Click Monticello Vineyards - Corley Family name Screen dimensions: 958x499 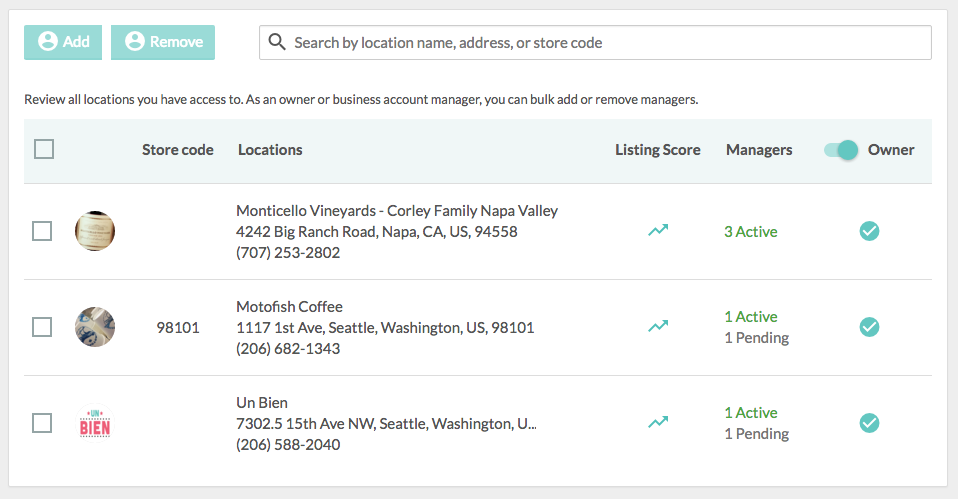(397, 211)
